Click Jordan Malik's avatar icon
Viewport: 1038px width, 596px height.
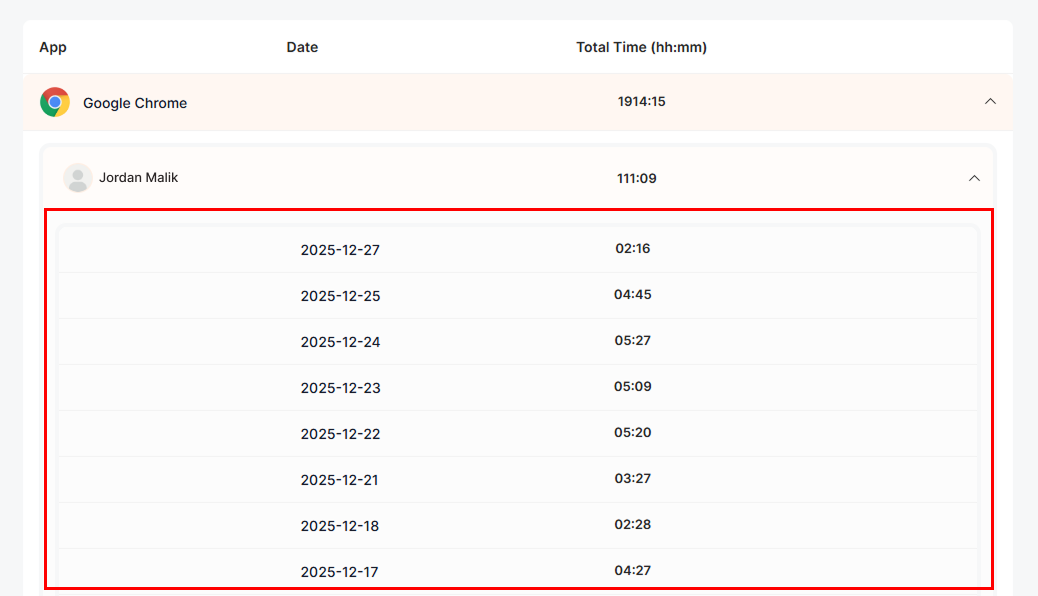77,178
